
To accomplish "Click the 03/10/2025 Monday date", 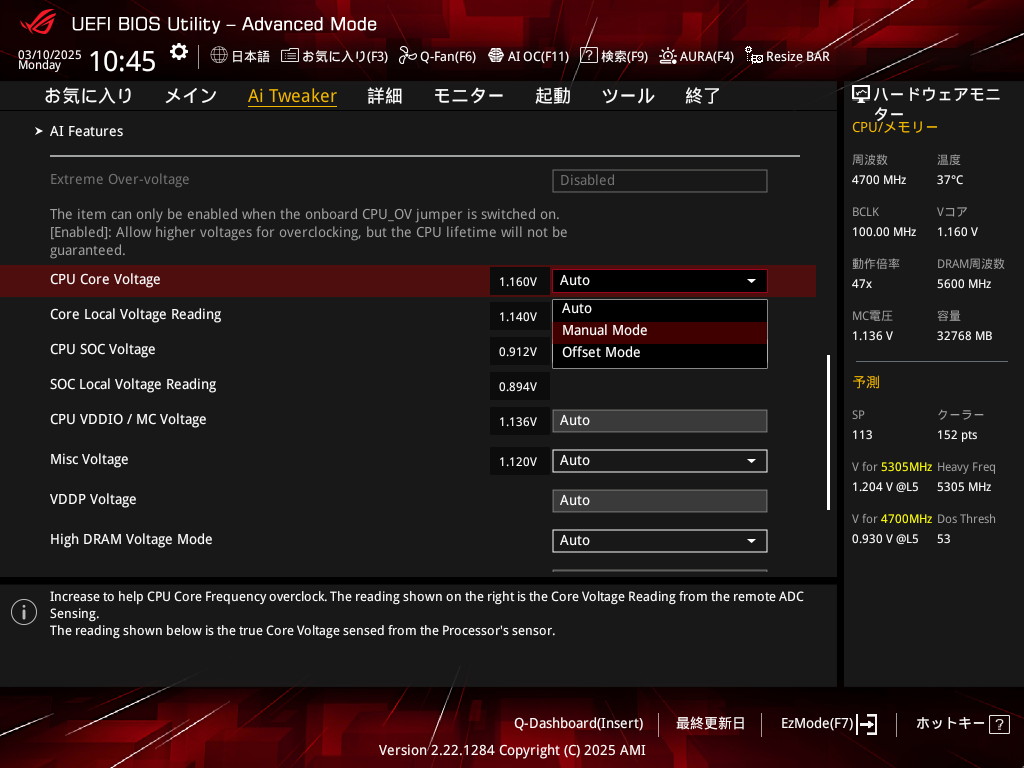I will coord(50,59).
